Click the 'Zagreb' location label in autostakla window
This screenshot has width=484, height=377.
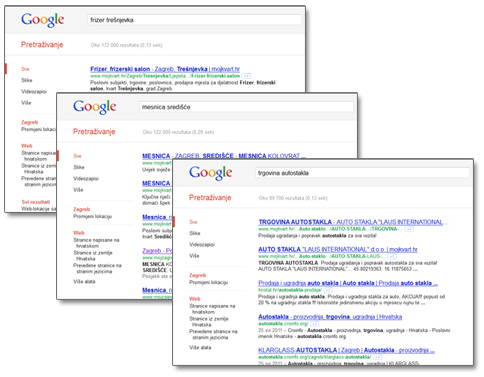coord(198,275)
